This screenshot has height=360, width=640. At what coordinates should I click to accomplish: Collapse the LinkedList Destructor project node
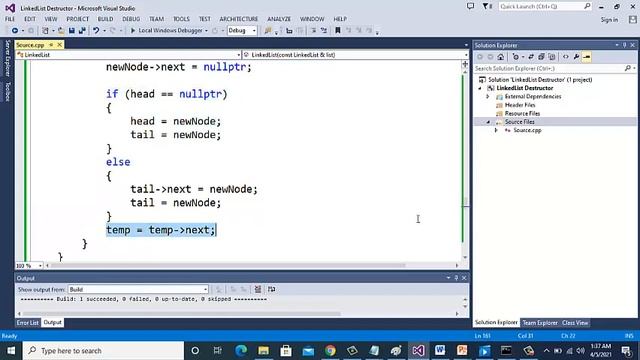coord(480,88)
